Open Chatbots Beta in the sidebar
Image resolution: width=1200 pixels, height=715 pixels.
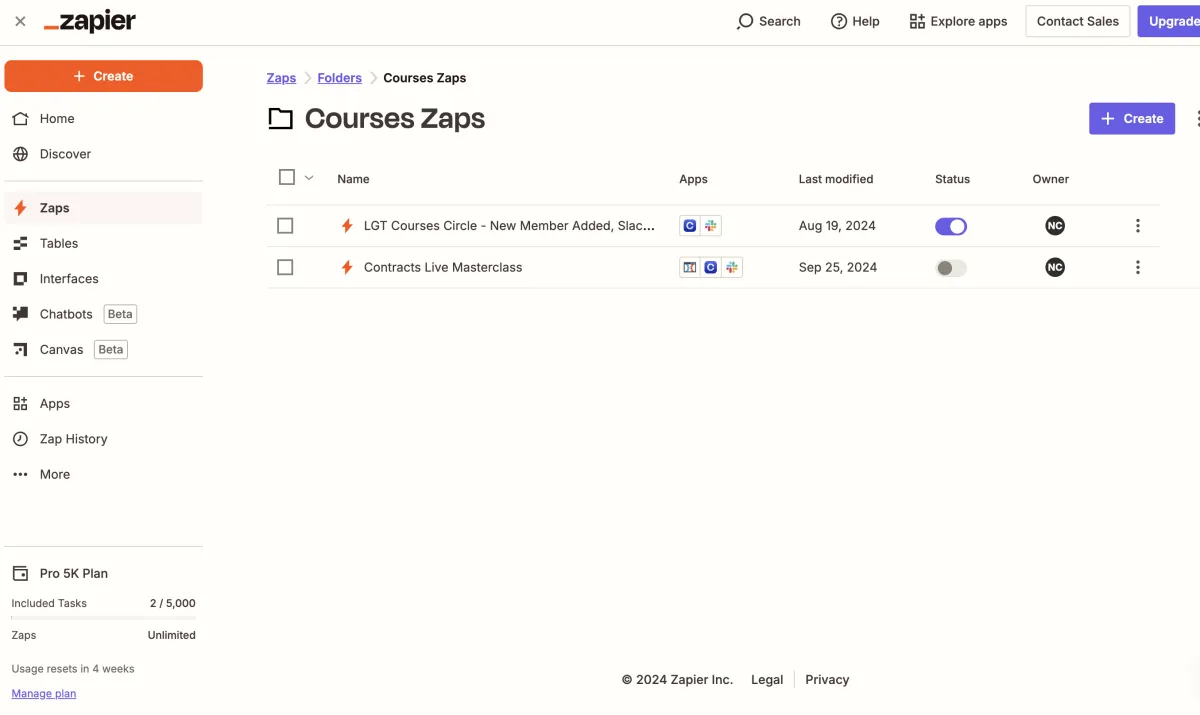tap(104, 314)
